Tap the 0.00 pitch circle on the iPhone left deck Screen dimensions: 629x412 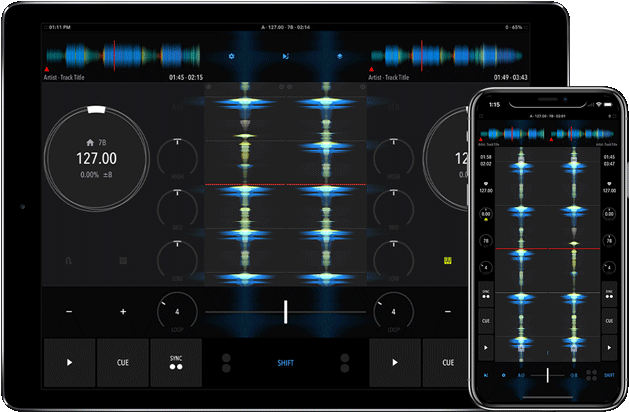pyautogui.click(x=486, y=214)
